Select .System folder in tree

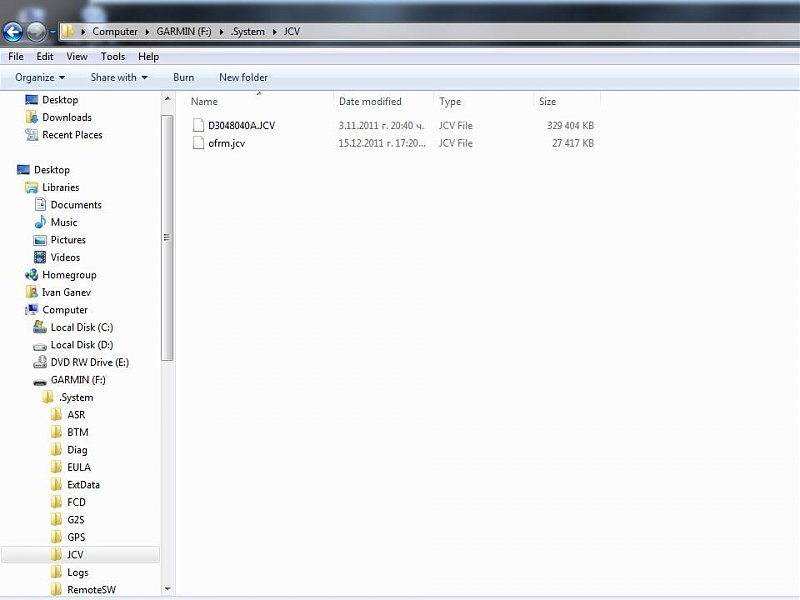pos(76,397)
